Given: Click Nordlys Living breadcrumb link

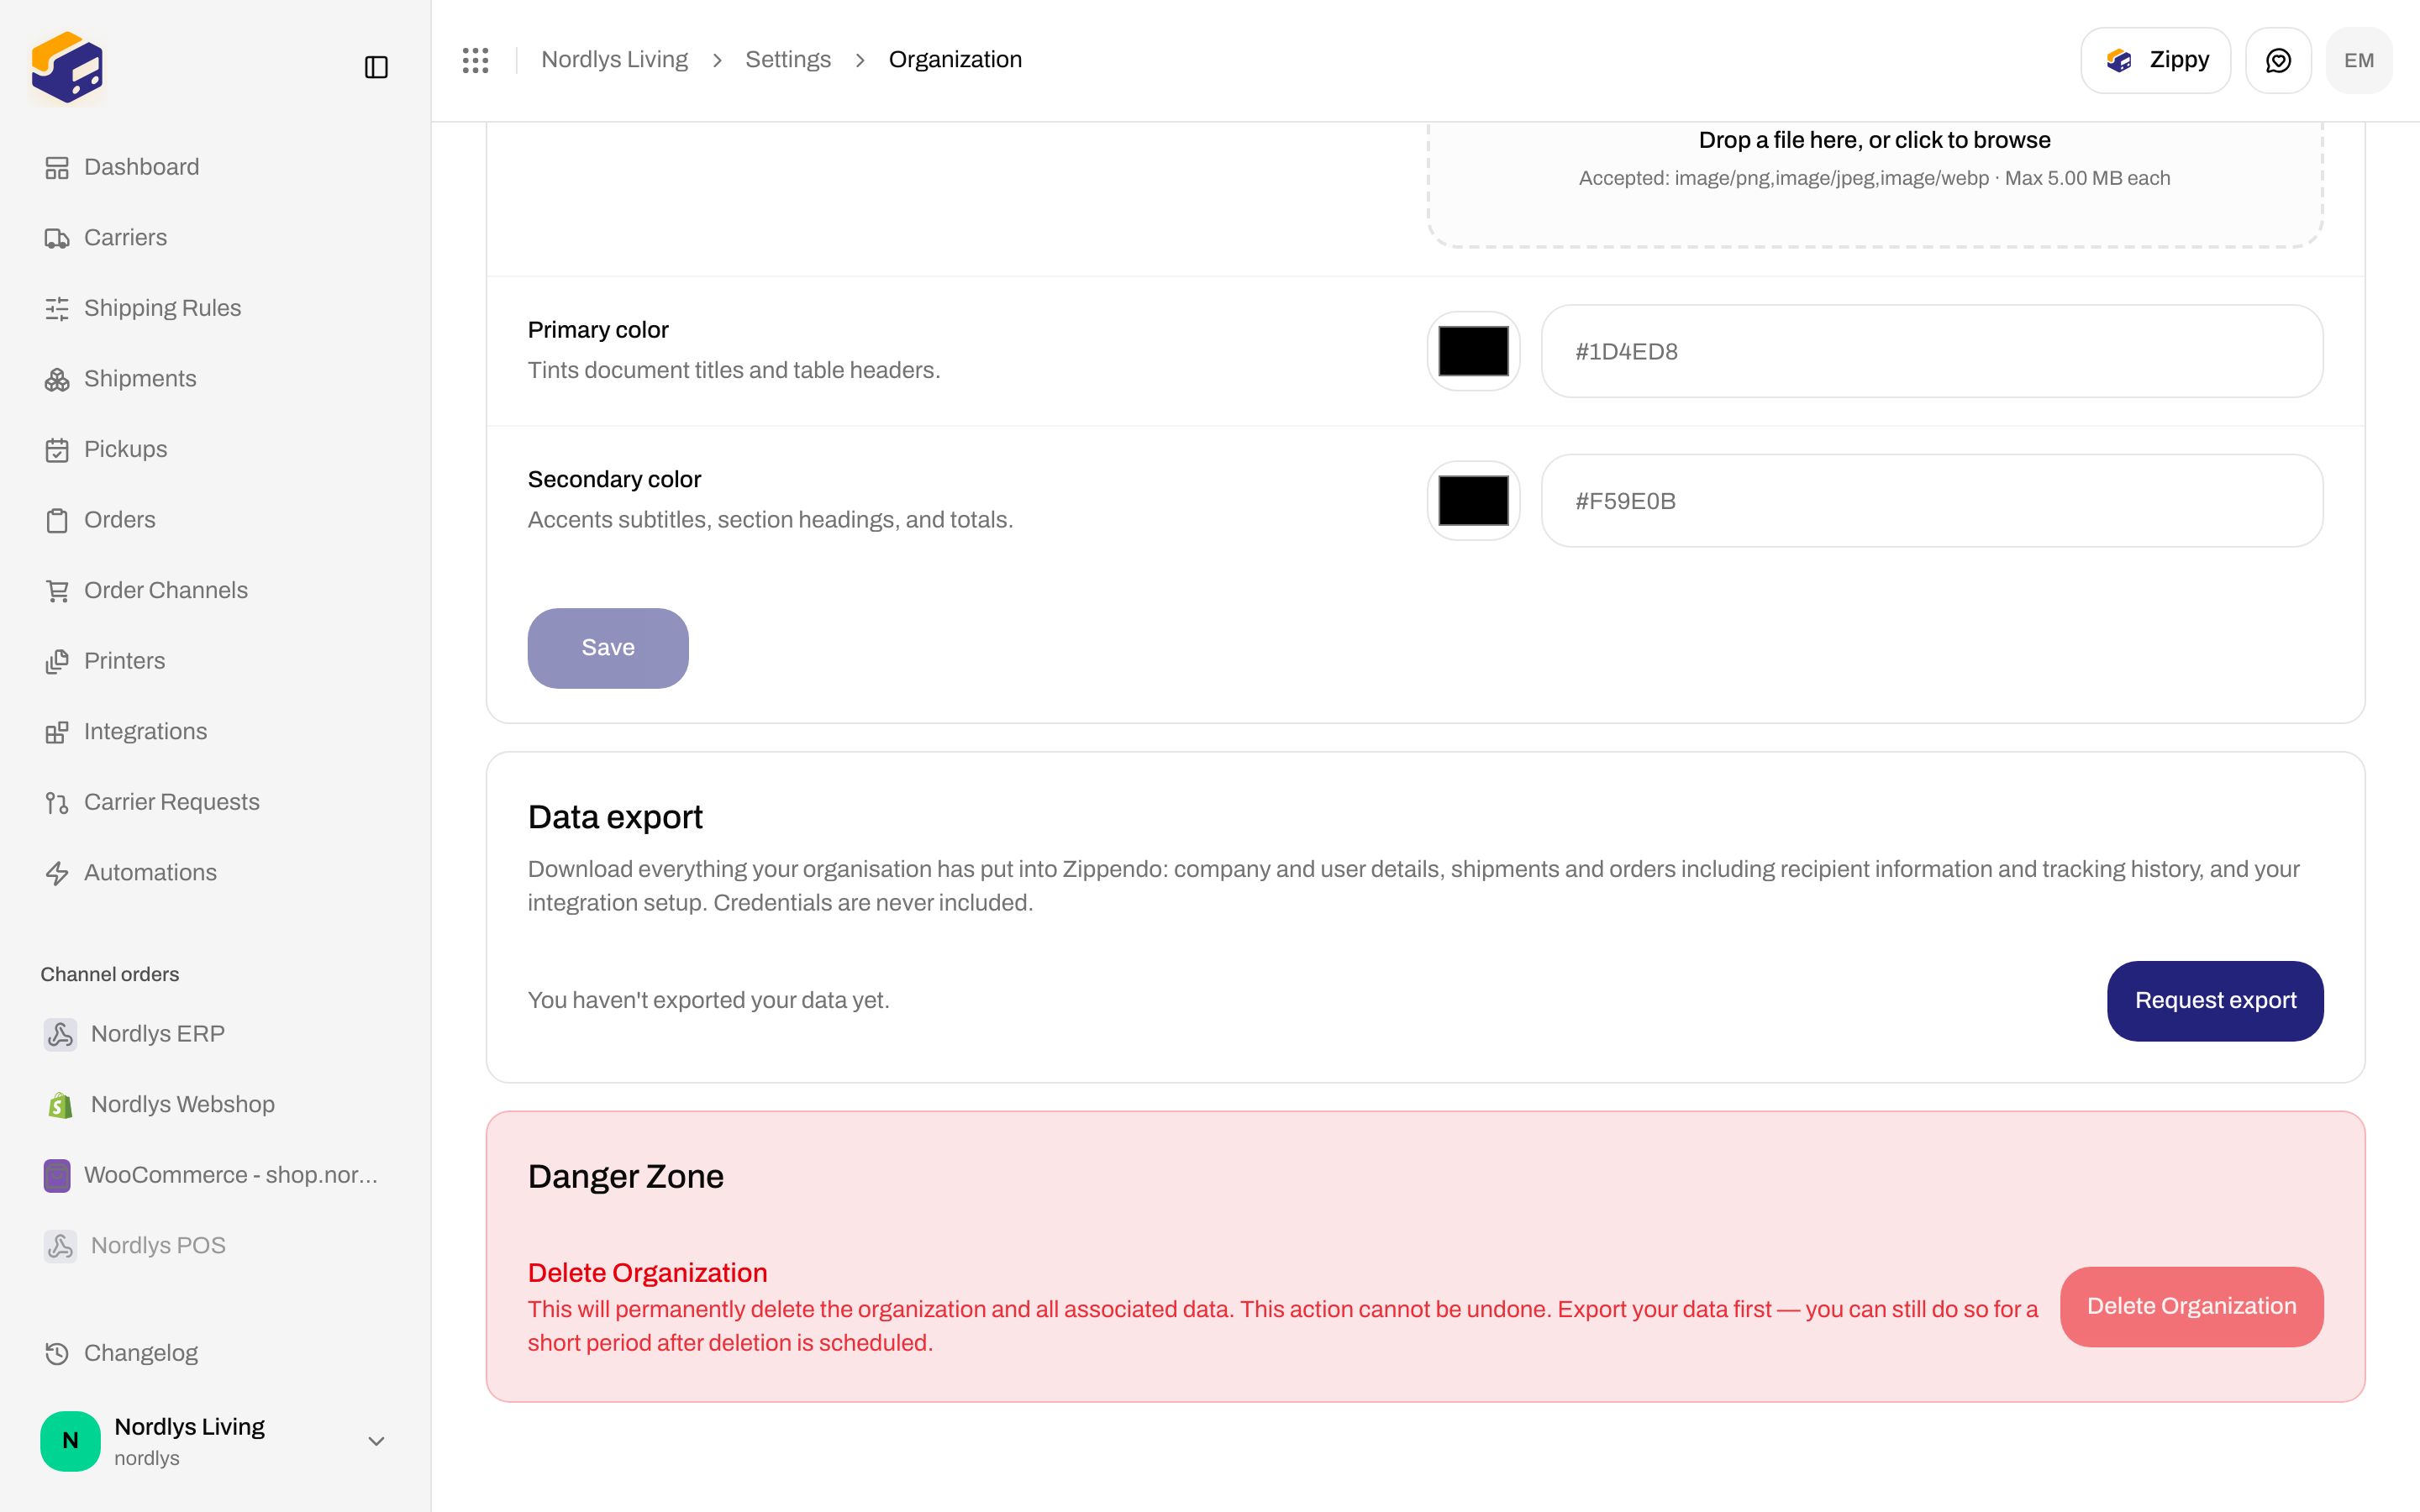Looking at the screenshot, I should click(614, 60).
